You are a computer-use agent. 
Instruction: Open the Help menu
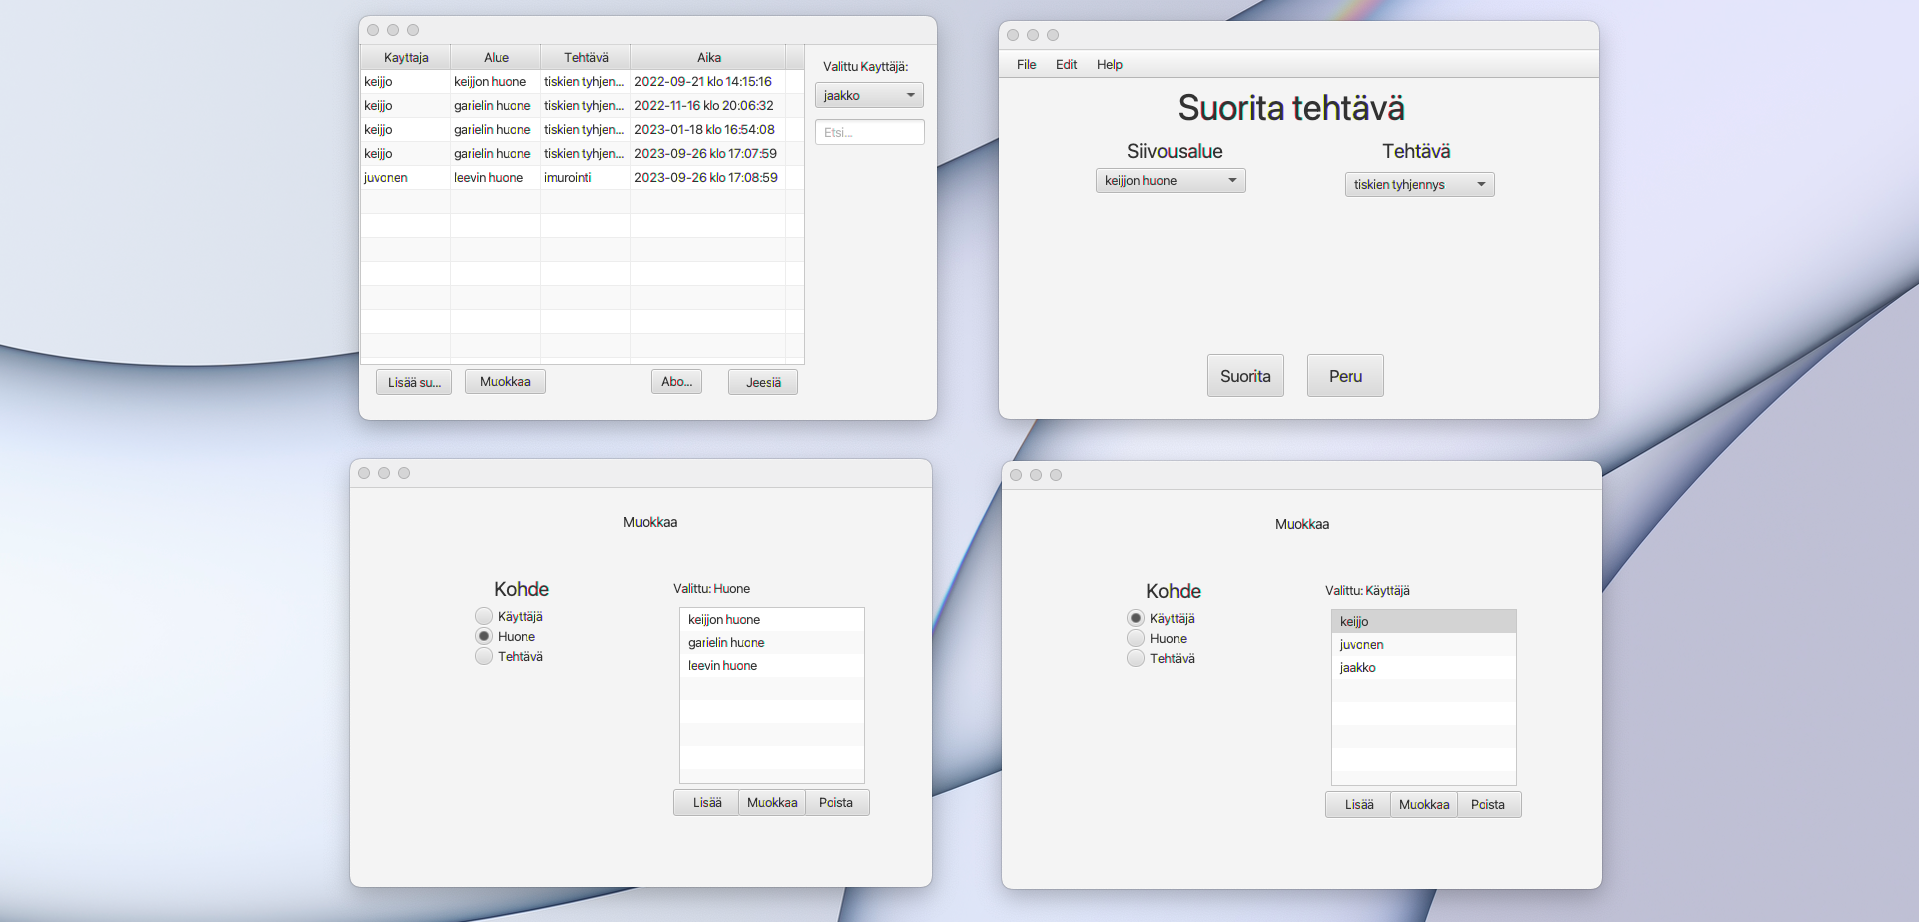coord(1109,64)
